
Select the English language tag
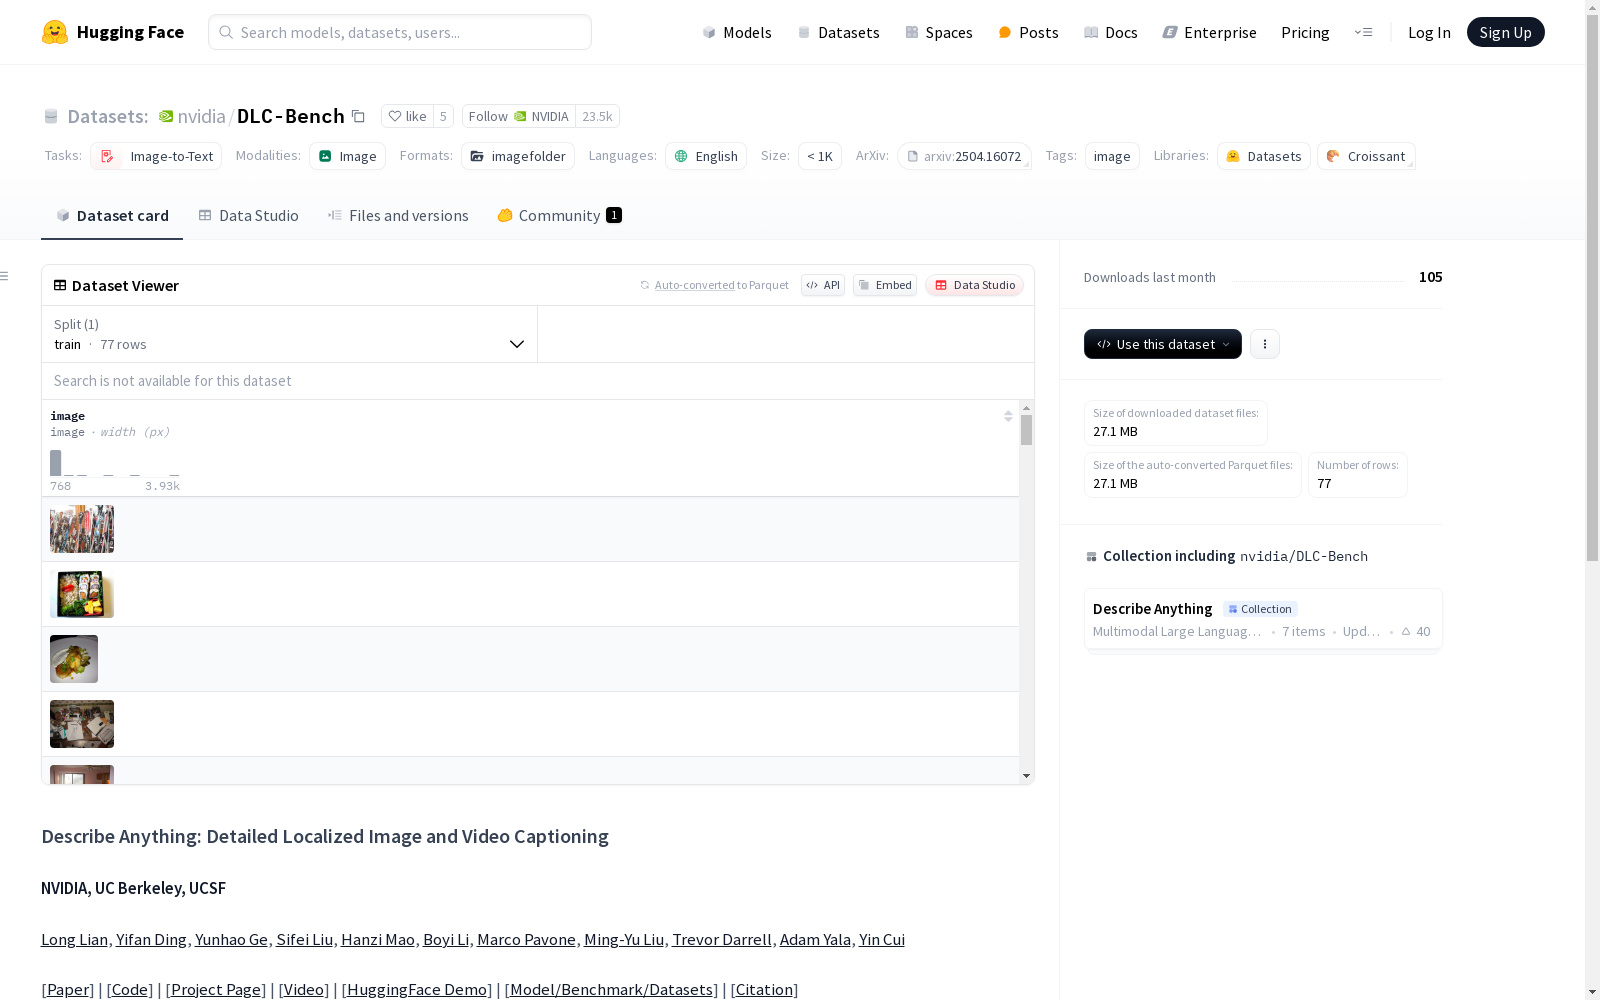[706, 156]
